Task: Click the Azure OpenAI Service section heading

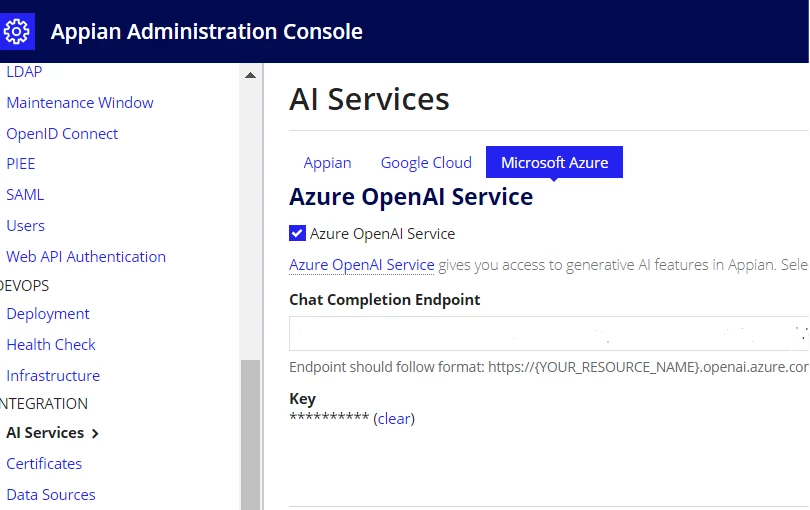Action: pyautogui.click(x=411, y=197)
